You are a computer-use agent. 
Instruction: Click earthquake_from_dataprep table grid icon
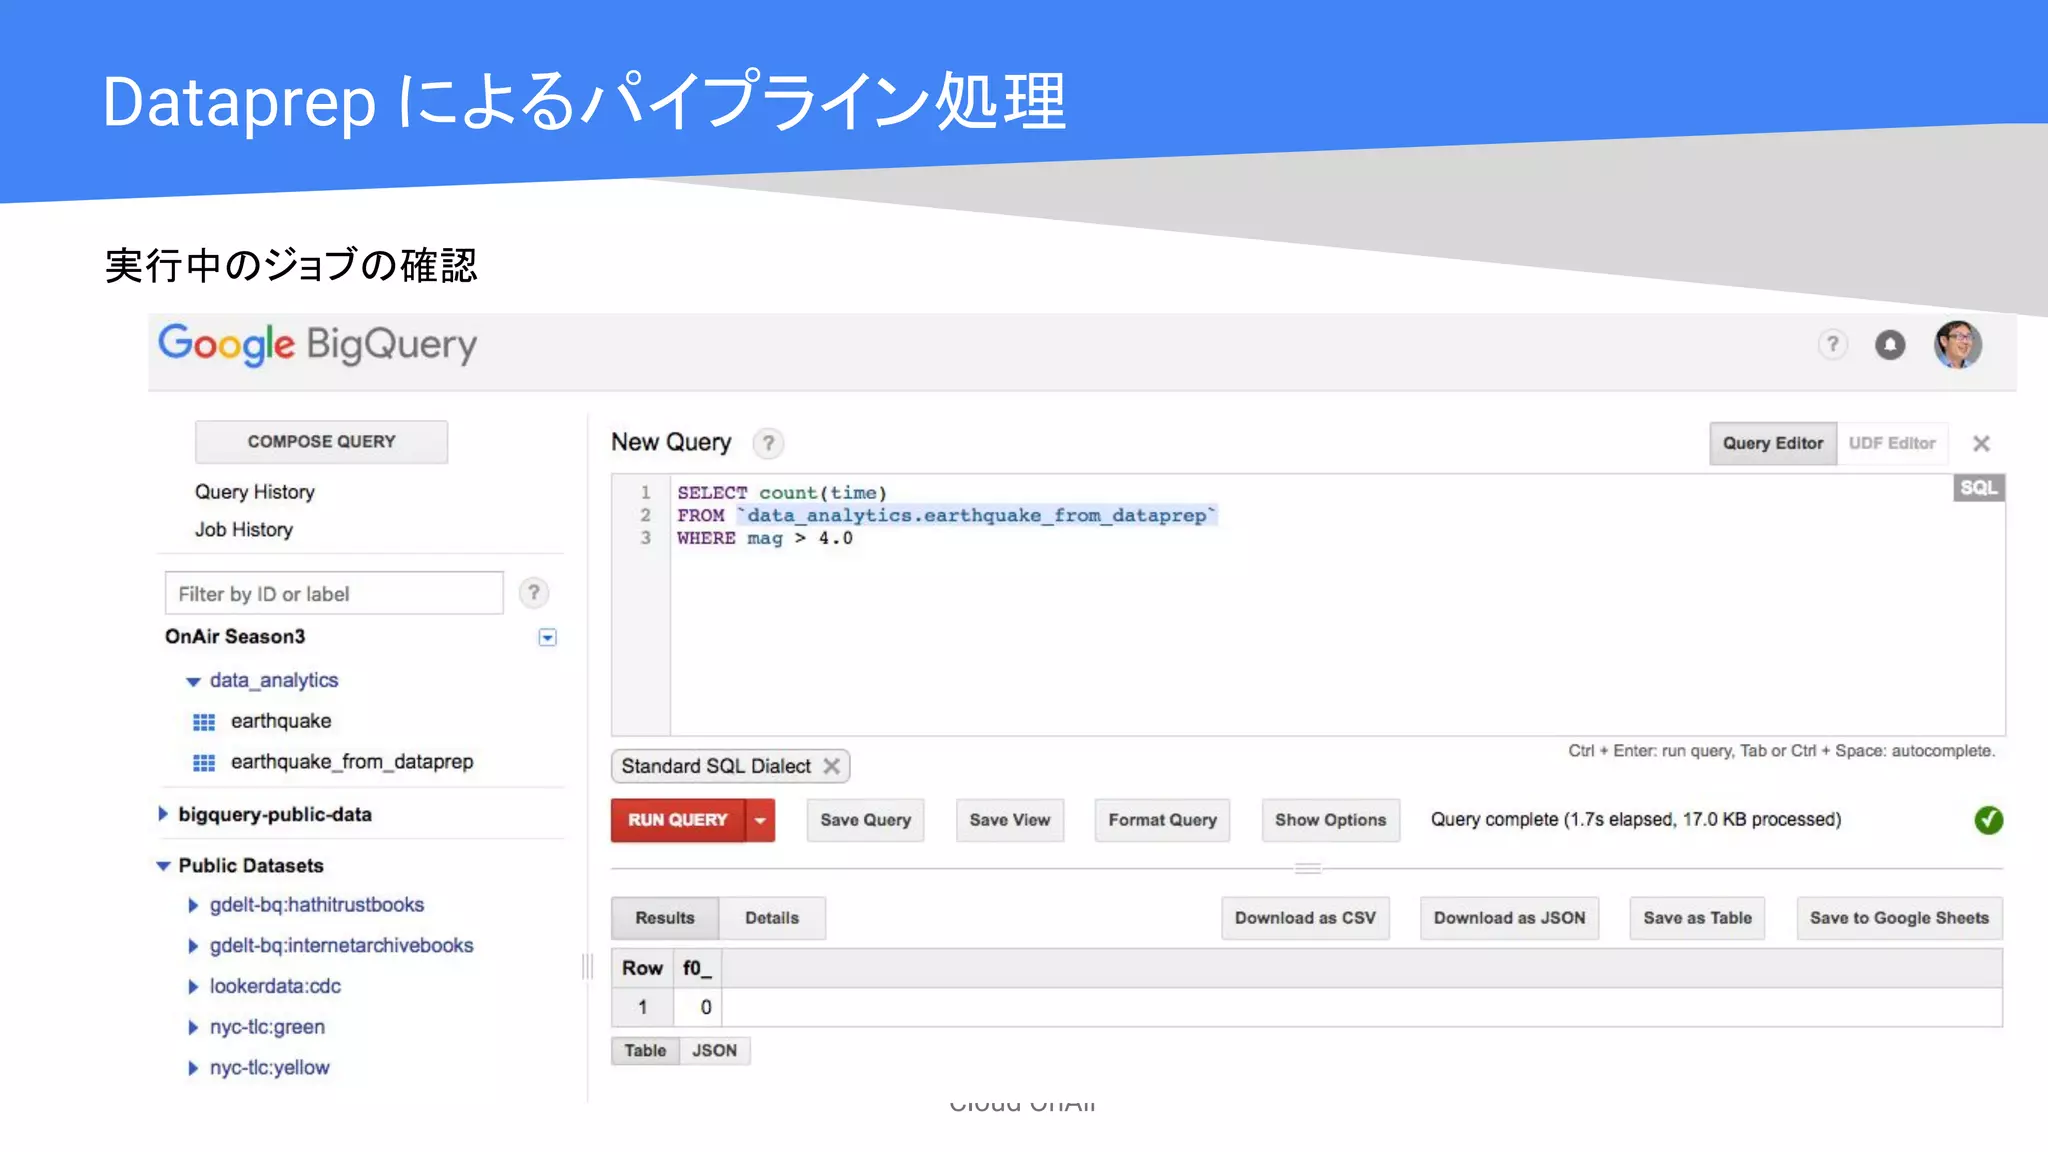click(204, 763)
